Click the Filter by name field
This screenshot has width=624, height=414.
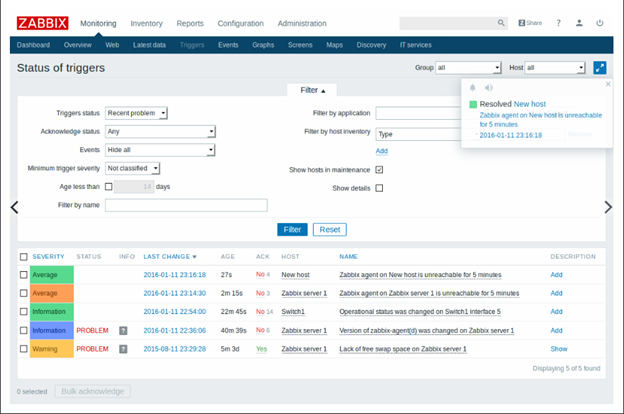pos(186,205)
